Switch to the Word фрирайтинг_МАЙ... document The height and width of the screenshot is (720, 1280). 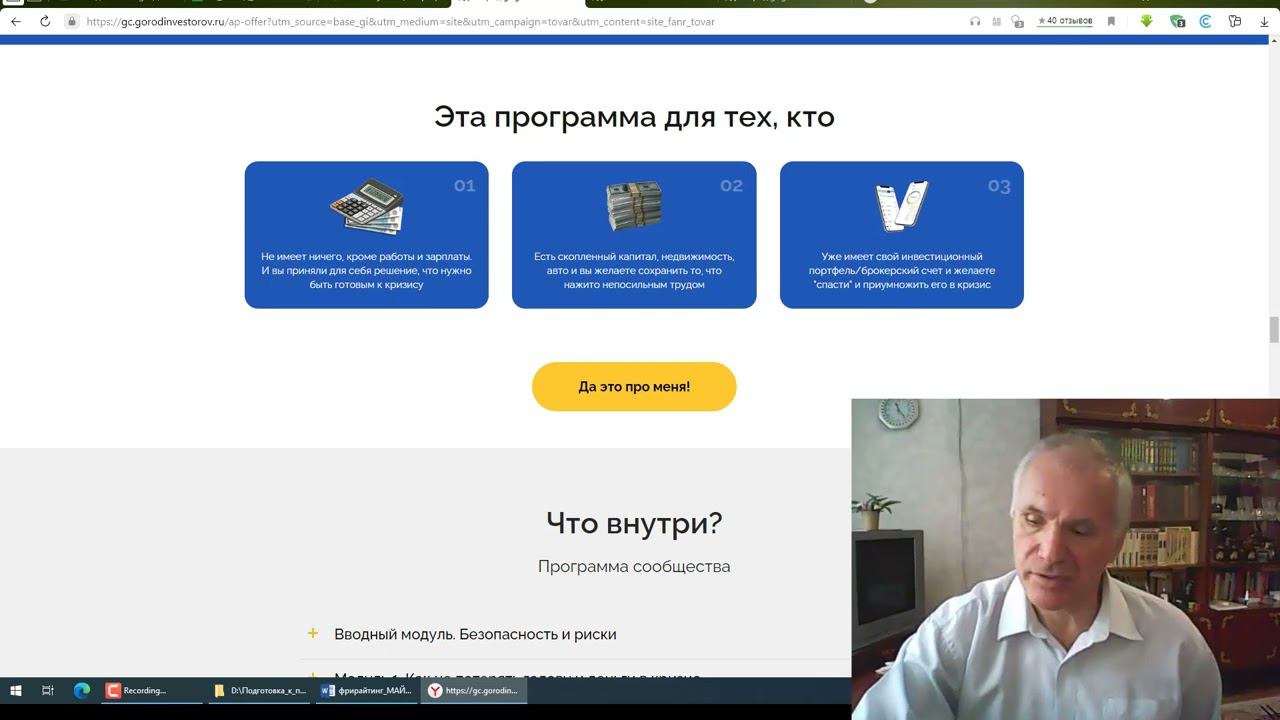coord(366,690)
